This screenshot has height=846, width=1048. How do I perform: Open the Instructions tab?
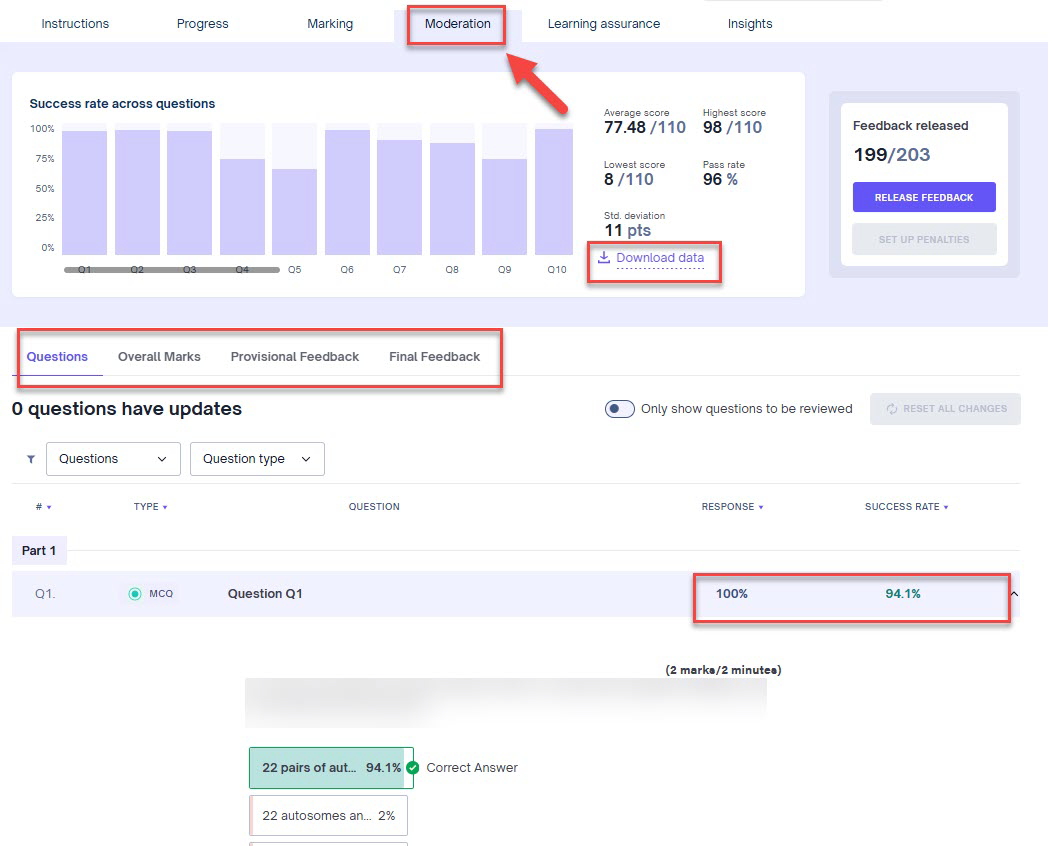click(75, 24)
